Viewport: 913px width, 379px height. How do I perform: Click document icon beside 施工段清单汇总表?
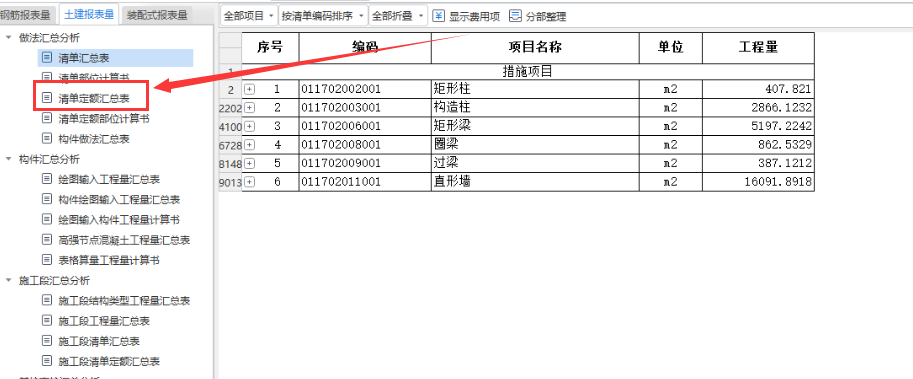[x=47, y=341]
